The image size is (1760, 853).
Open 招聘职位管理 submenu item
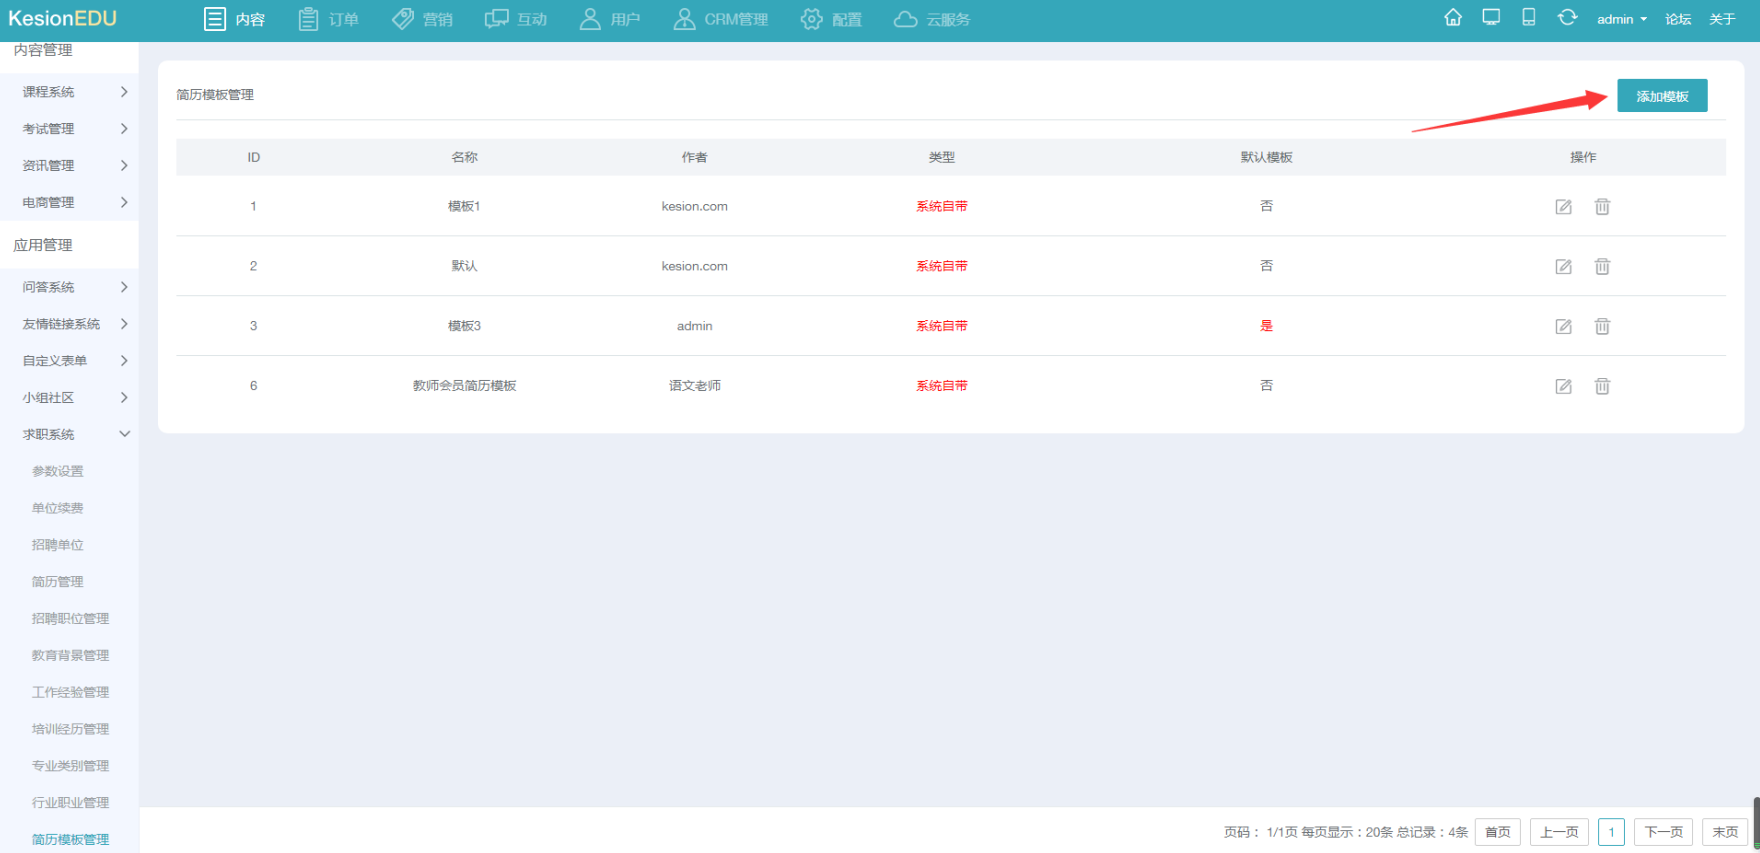[70, 619]
